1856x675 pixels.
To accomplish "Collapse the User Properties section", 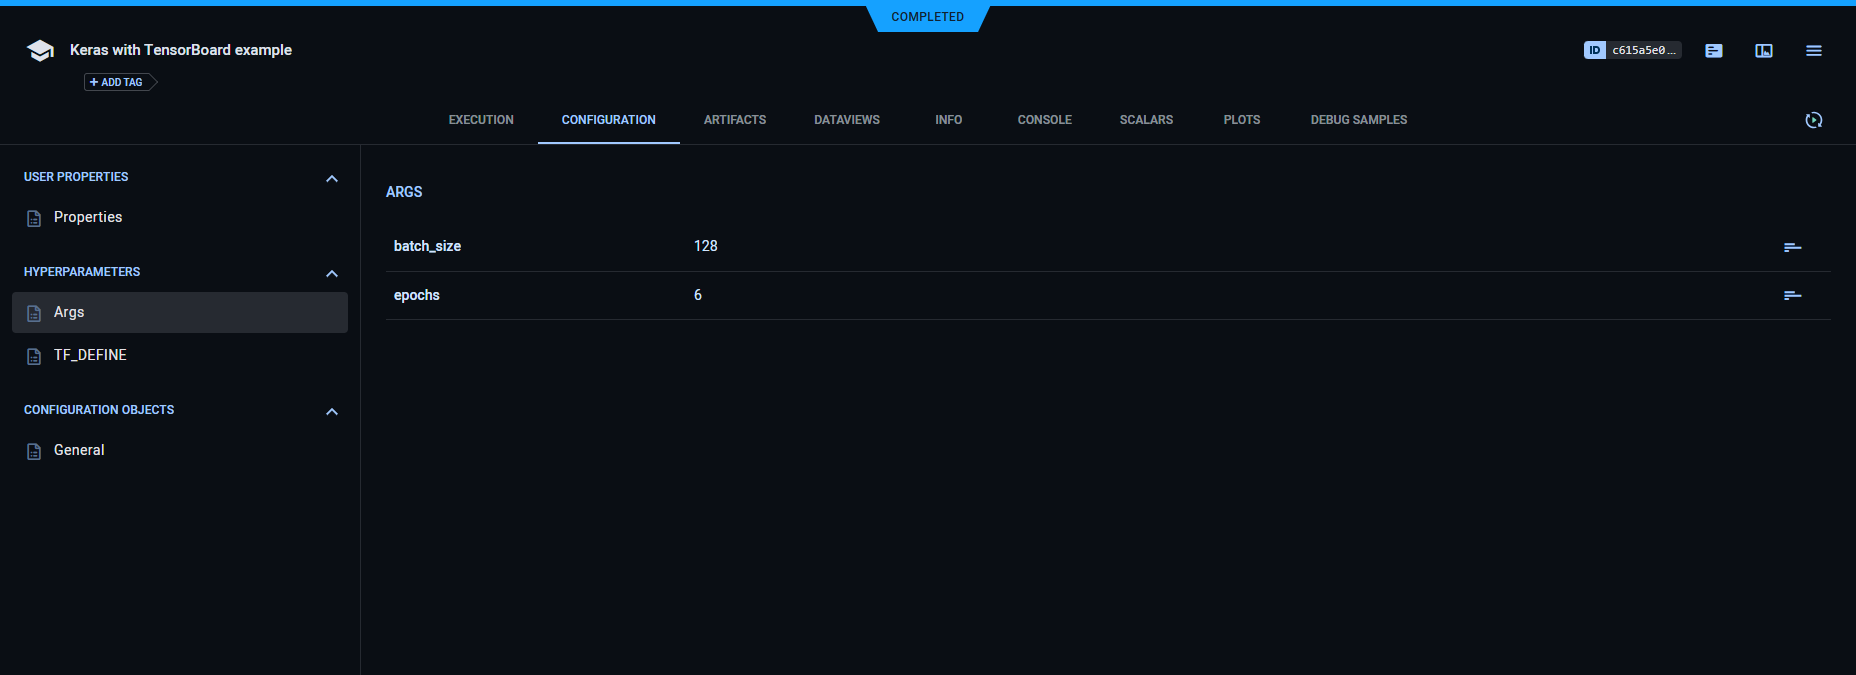I will pyautogui.click(x=332, y=179).
